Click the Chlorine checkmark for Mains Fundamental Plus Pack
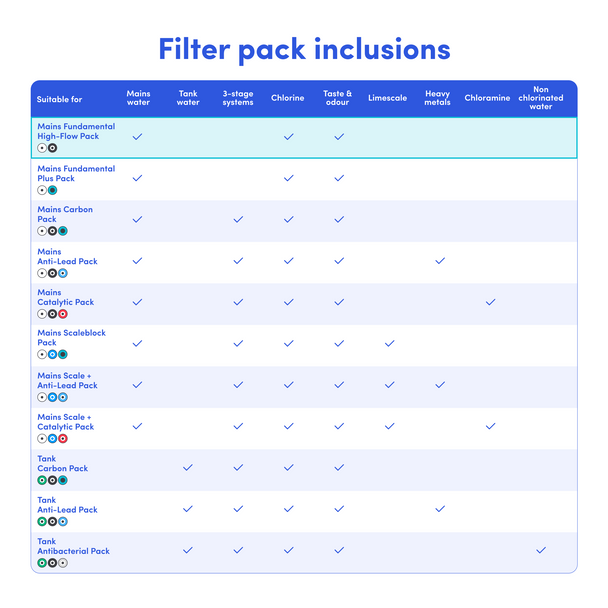The width and height of the screenshot is (608, 608). [x=288, y=178]
